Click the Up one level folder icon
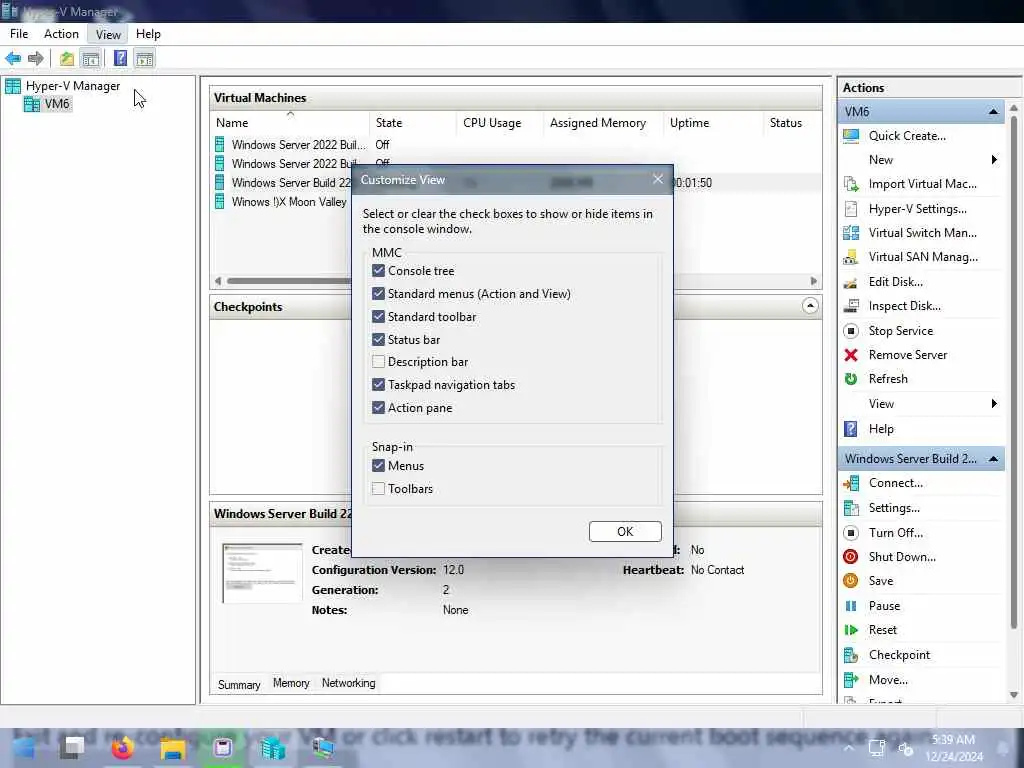Viewport: 1024px width, 768px height. click(x=67, y=59)
